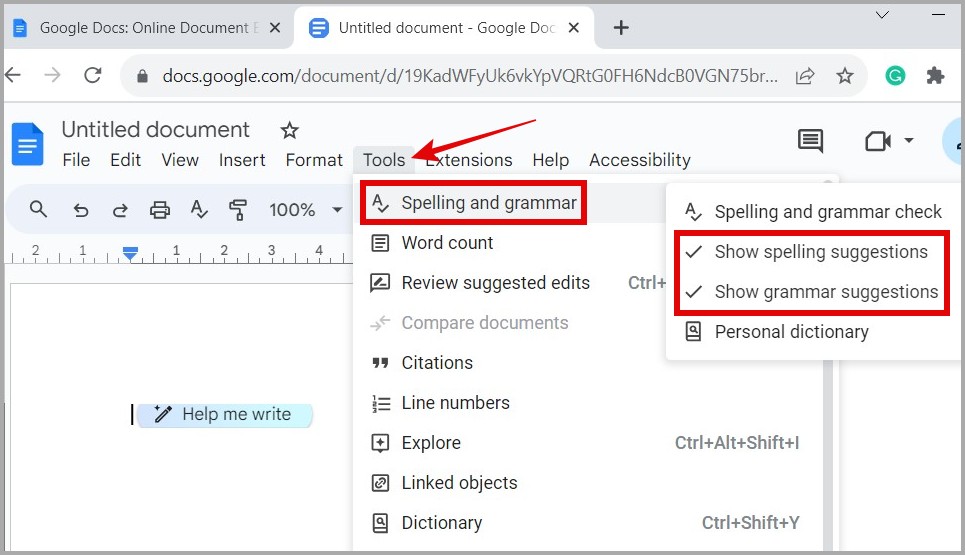This screenshot has height=555, width=965.
Task: Click Dictionary icon in Tools menu
Action: click(x=380, y=523)
